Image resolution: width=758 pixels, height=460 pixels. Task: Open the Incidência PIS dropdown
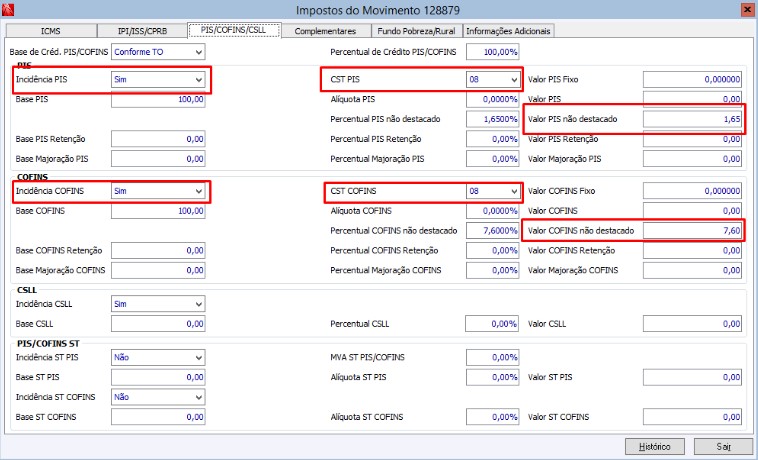pos(158,79)
